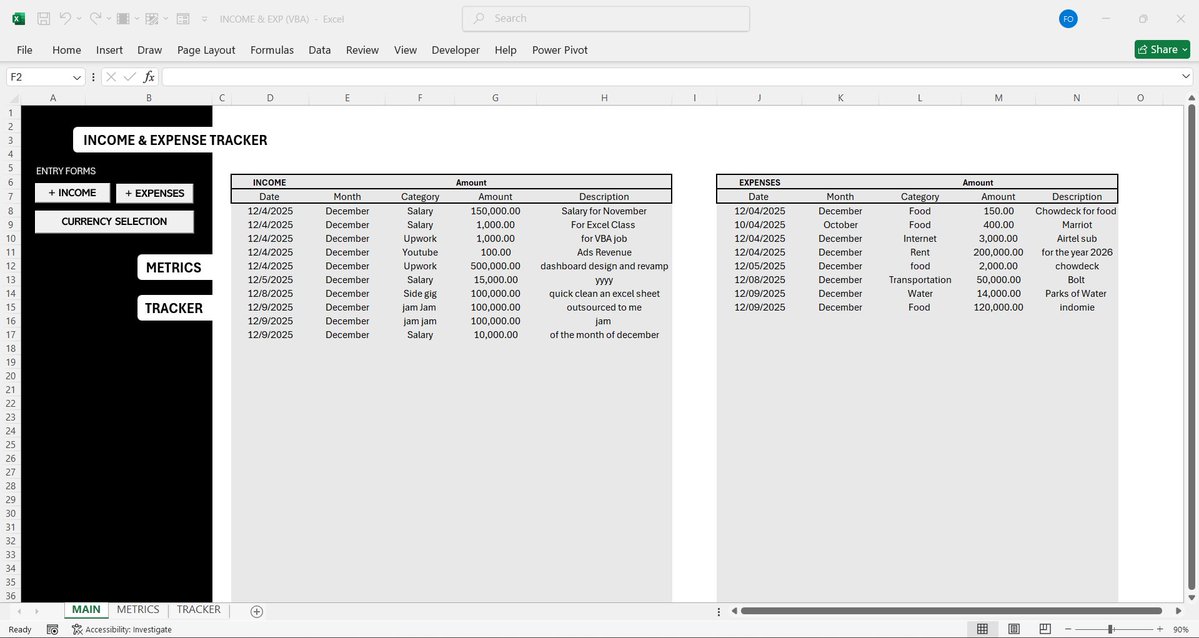The image size is (1199, 638).
Task: Add a new sheet with plus icon
Action: (x=257, y=611)
